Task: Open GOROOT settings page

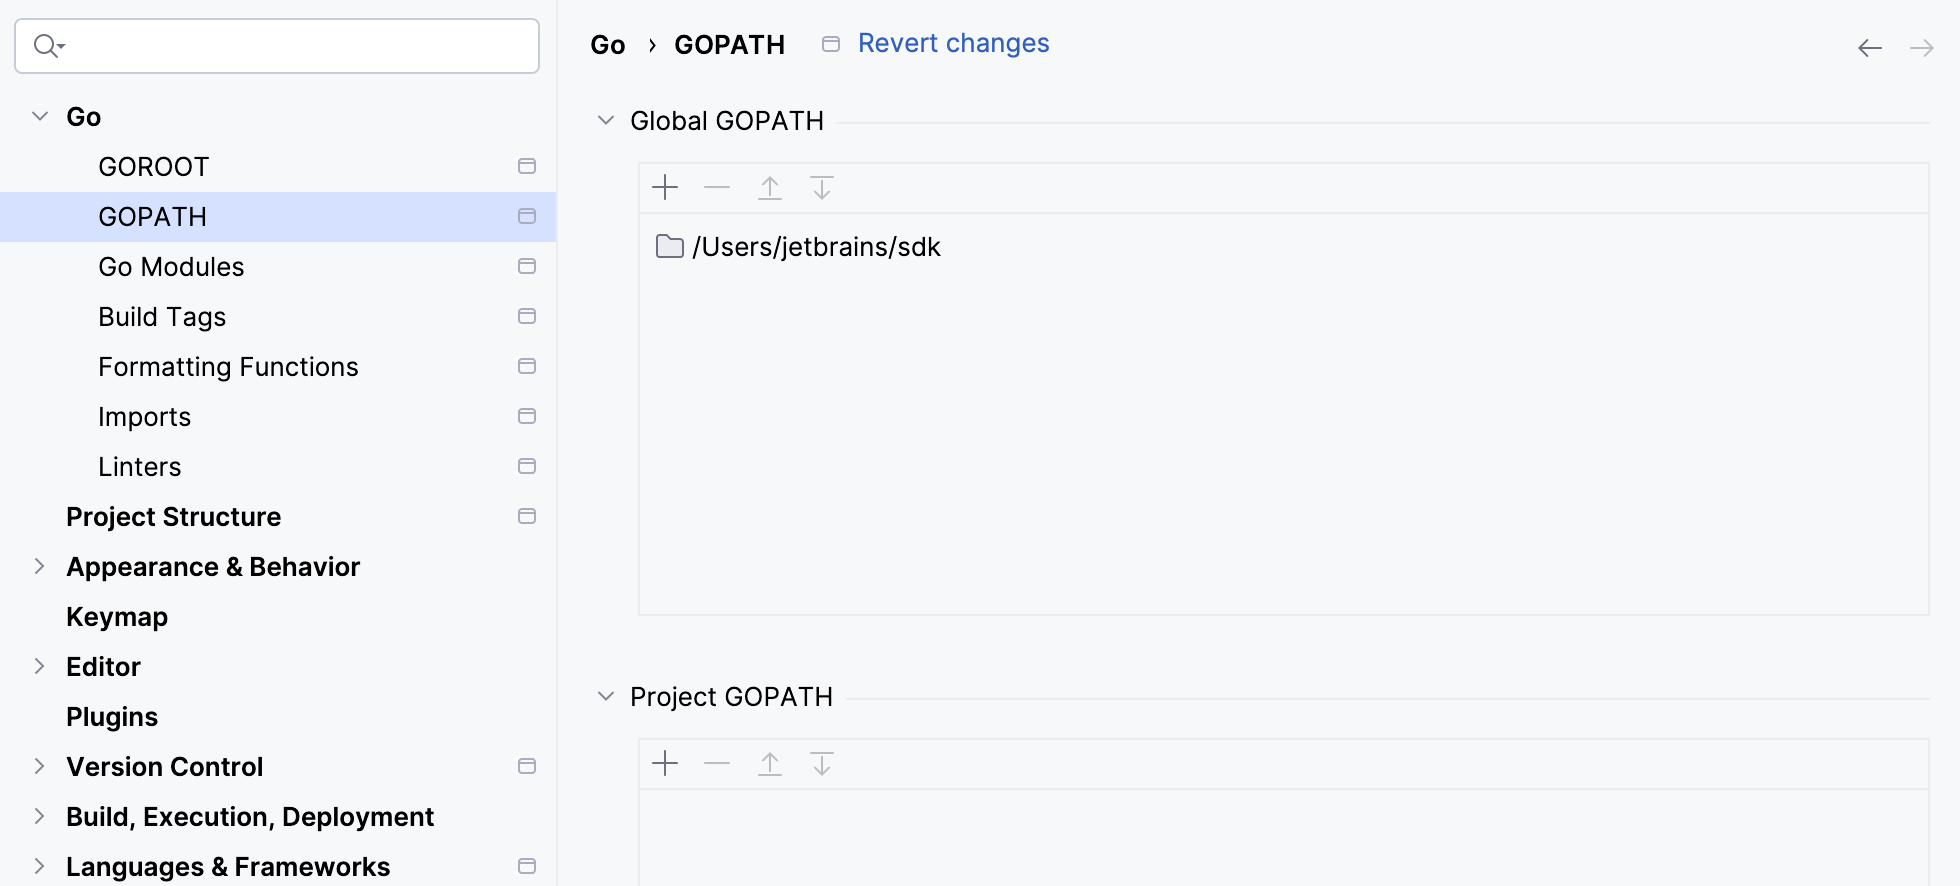Action: (x=154, y=166)
